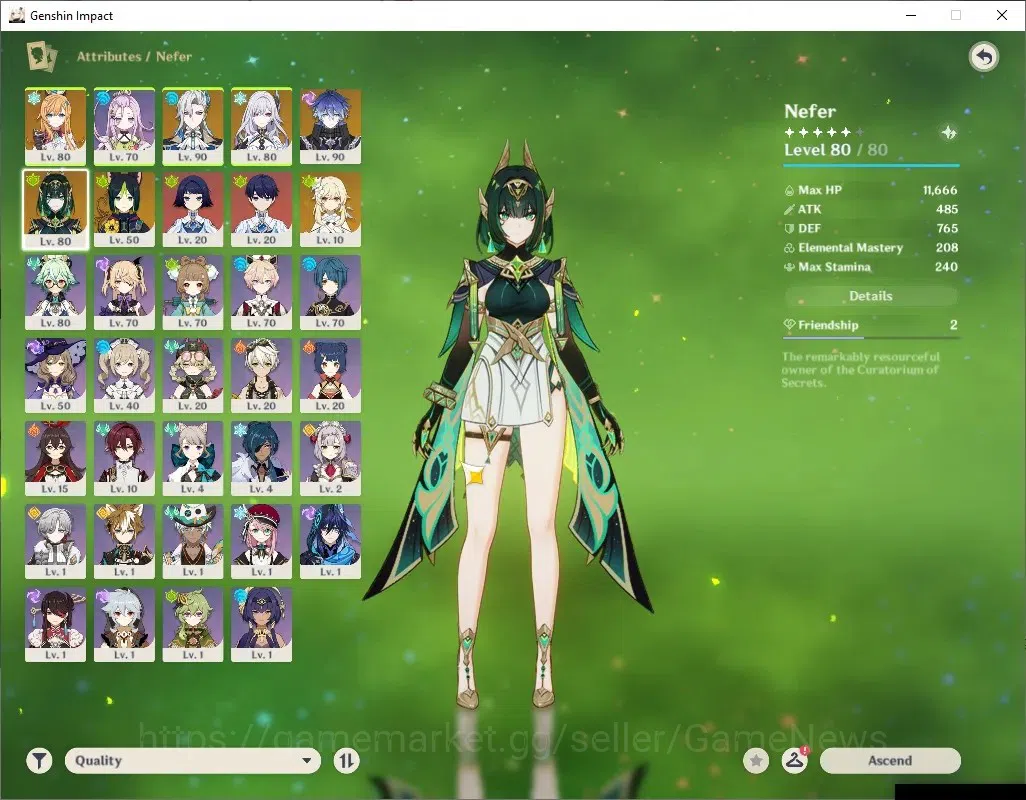Viewport: 1026px width, 800px height.
Task: Select Bennett's Lv. 20 portrait
Action: 262,375
